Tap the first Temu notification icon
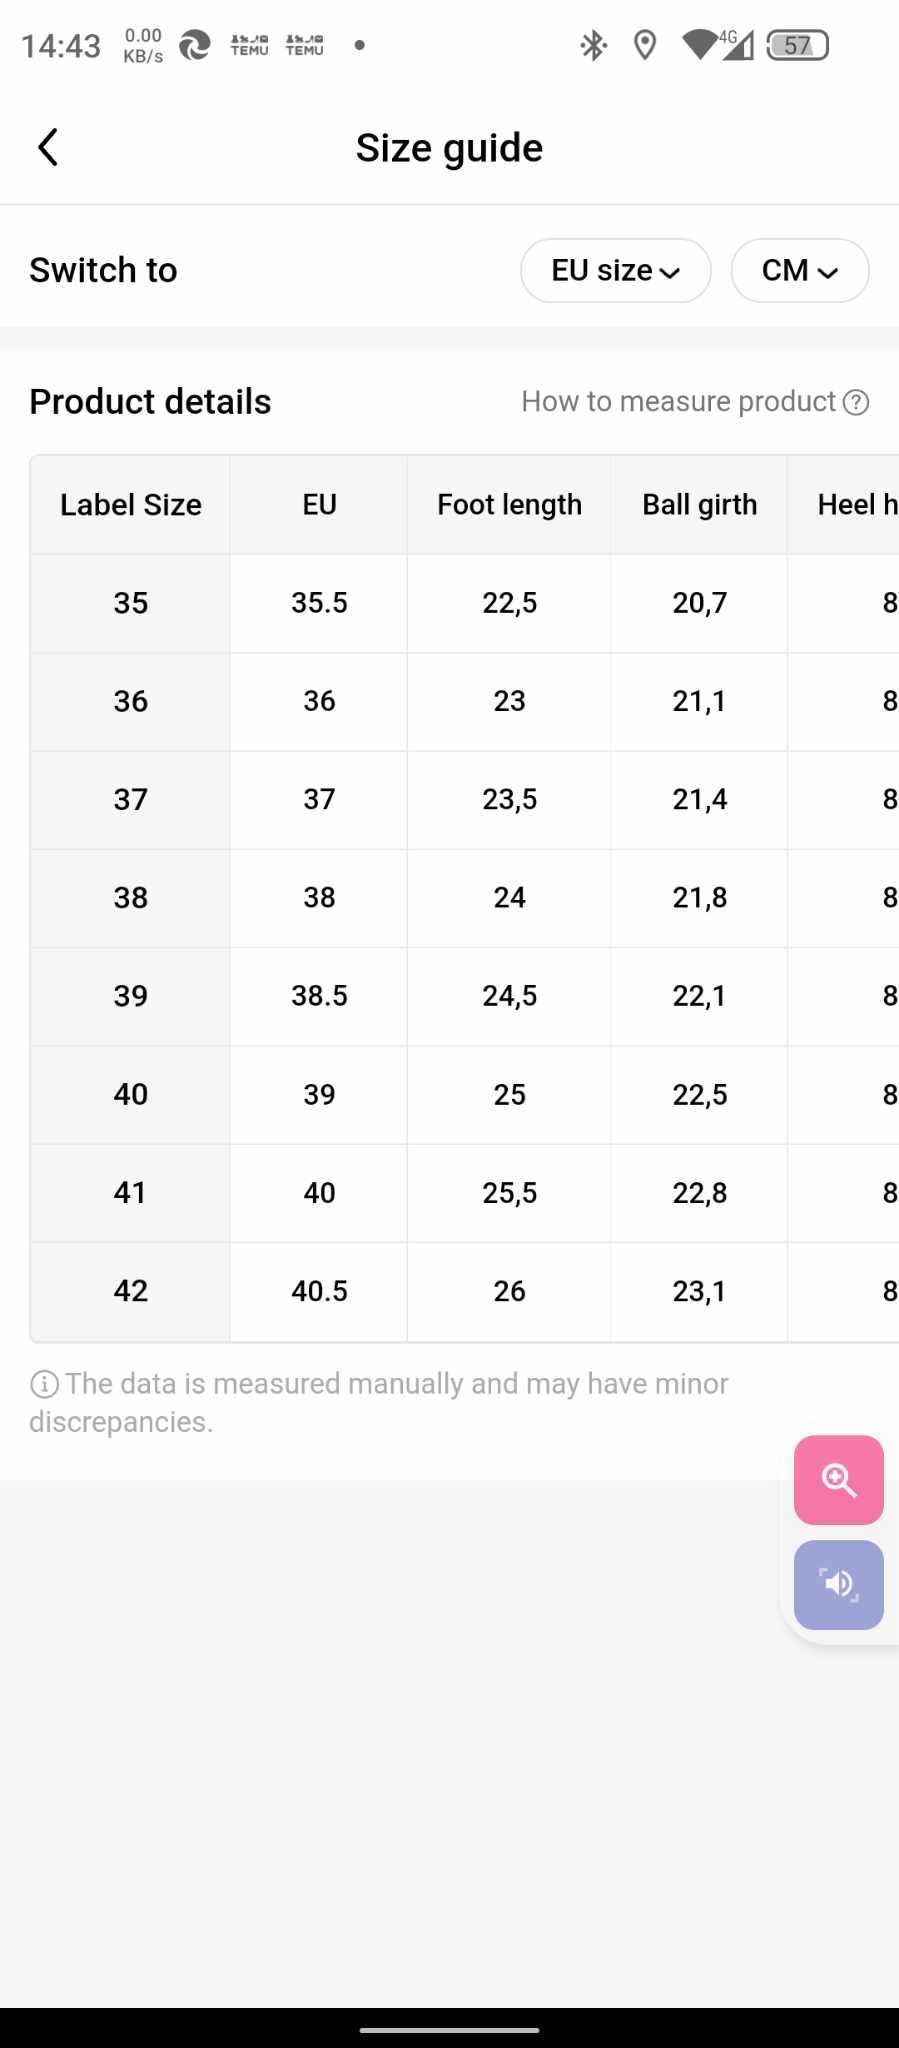The image size is (899, 2048). tap(249, 45)
